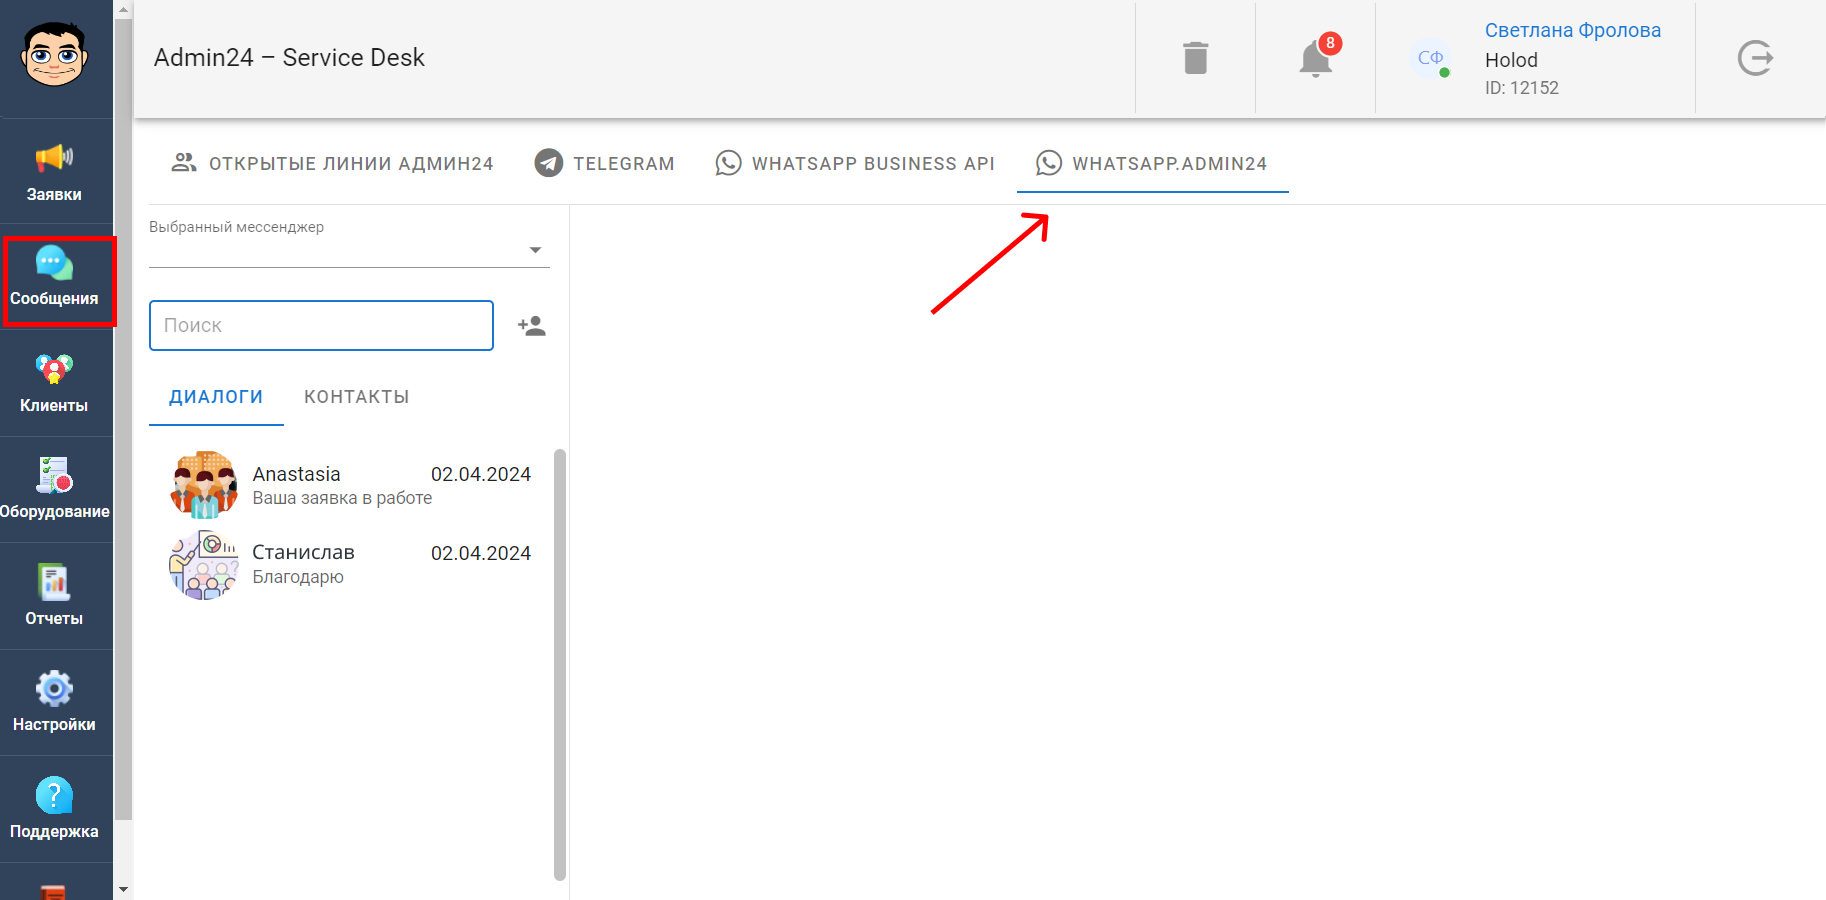Switch to Открытые линии Админ24 tab
This screenshot has width=1826, height=900.
pyautogui.click(x=333, y=163)
